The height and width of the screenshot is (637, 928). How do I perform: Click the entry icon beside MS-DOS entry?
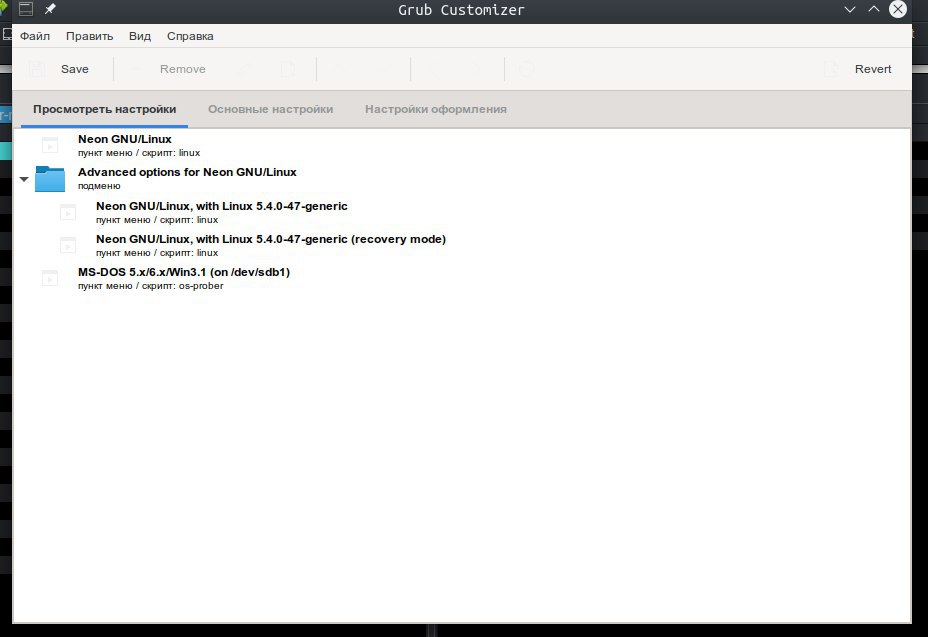point(50,278)
